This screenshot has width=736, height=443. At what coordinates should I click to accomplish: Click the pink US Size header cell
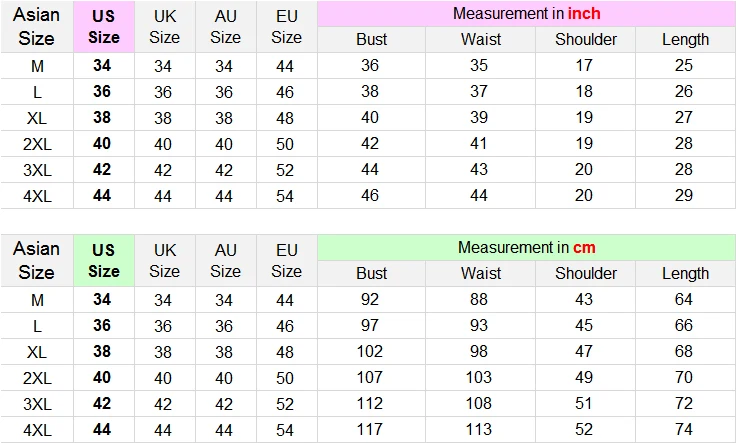pos(104,27)
